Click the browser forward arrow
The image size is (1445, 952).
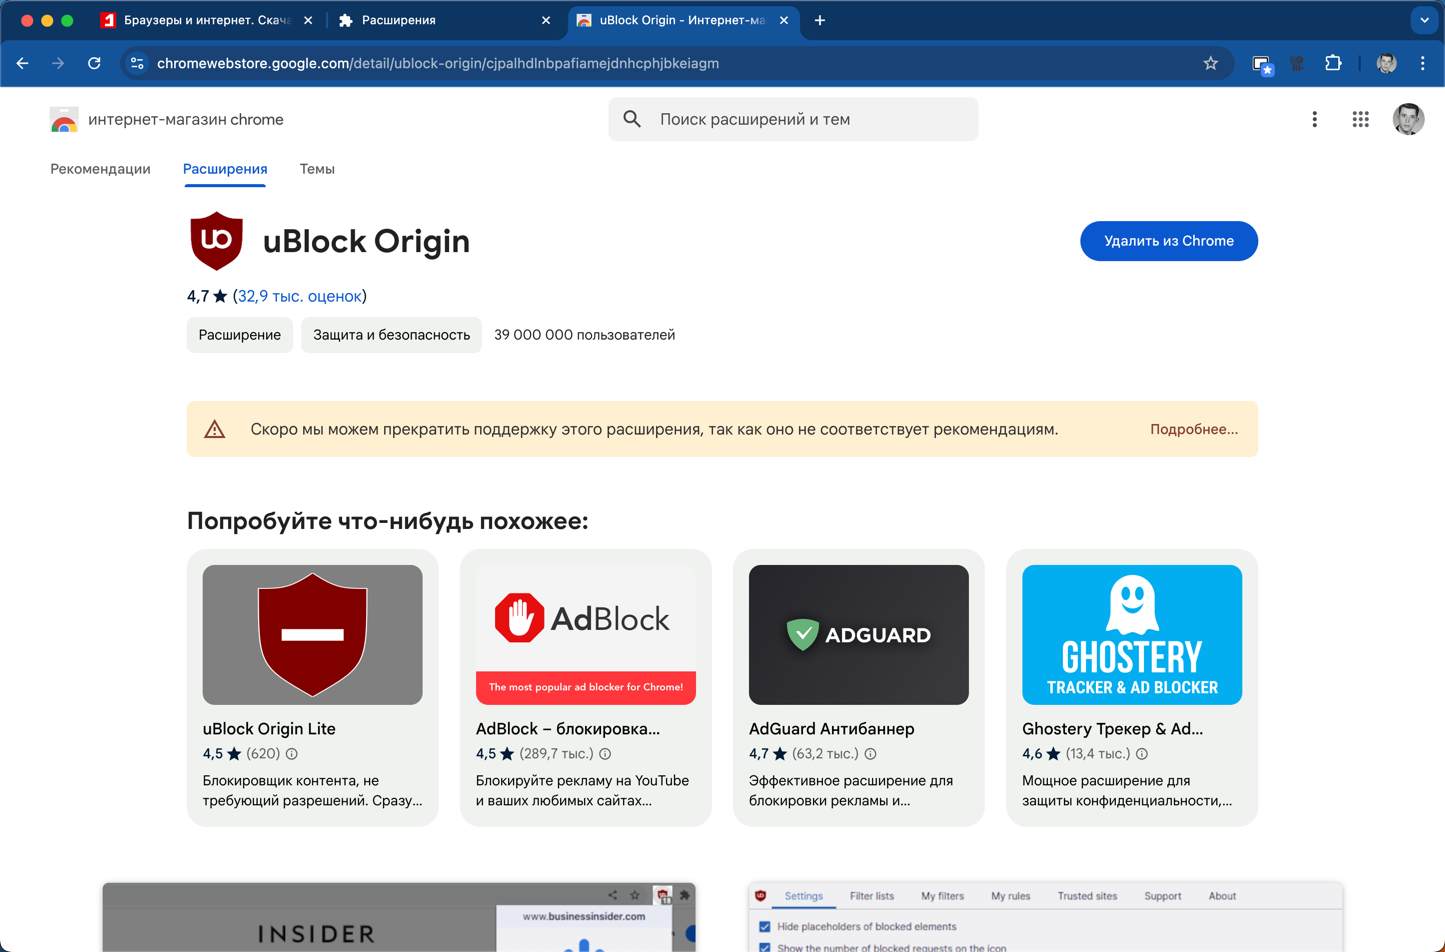(58, 63)
